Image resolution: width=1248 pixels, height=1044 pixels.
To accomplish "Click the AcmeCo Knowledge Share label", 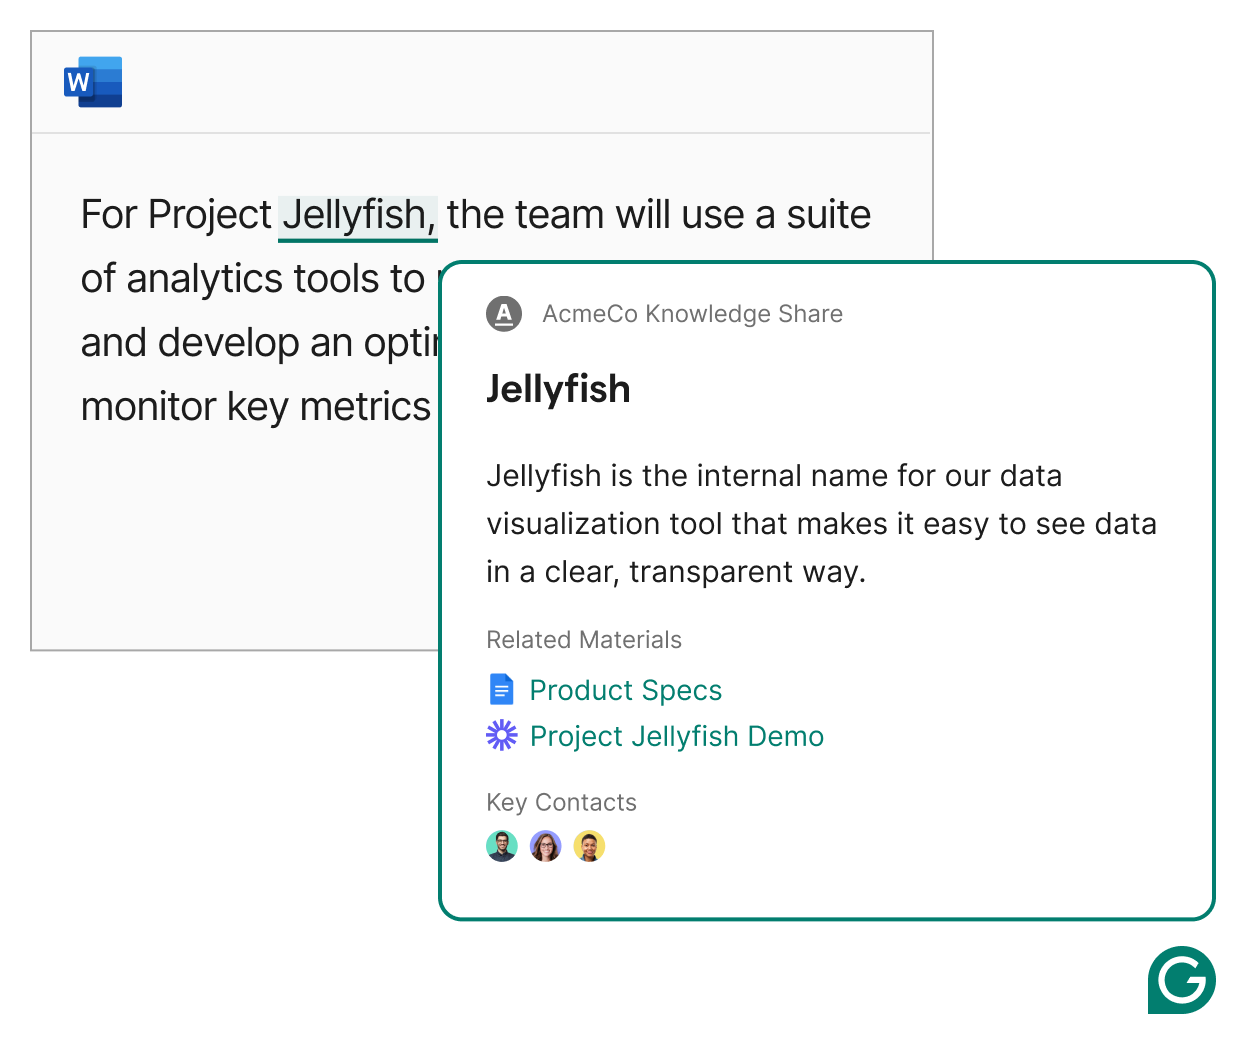I will (x=692, y=314).
